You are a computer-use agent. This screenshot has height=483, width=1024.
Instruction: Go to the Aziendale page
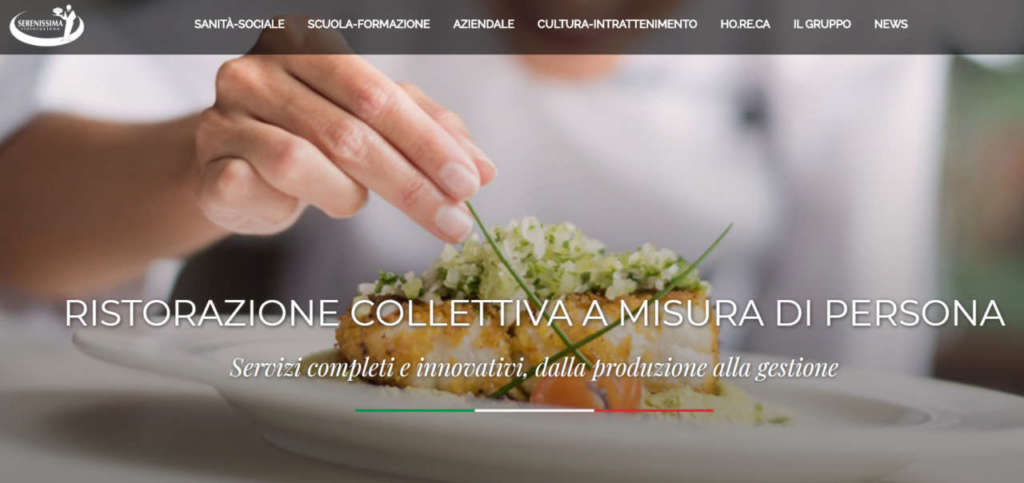(483, 24)
